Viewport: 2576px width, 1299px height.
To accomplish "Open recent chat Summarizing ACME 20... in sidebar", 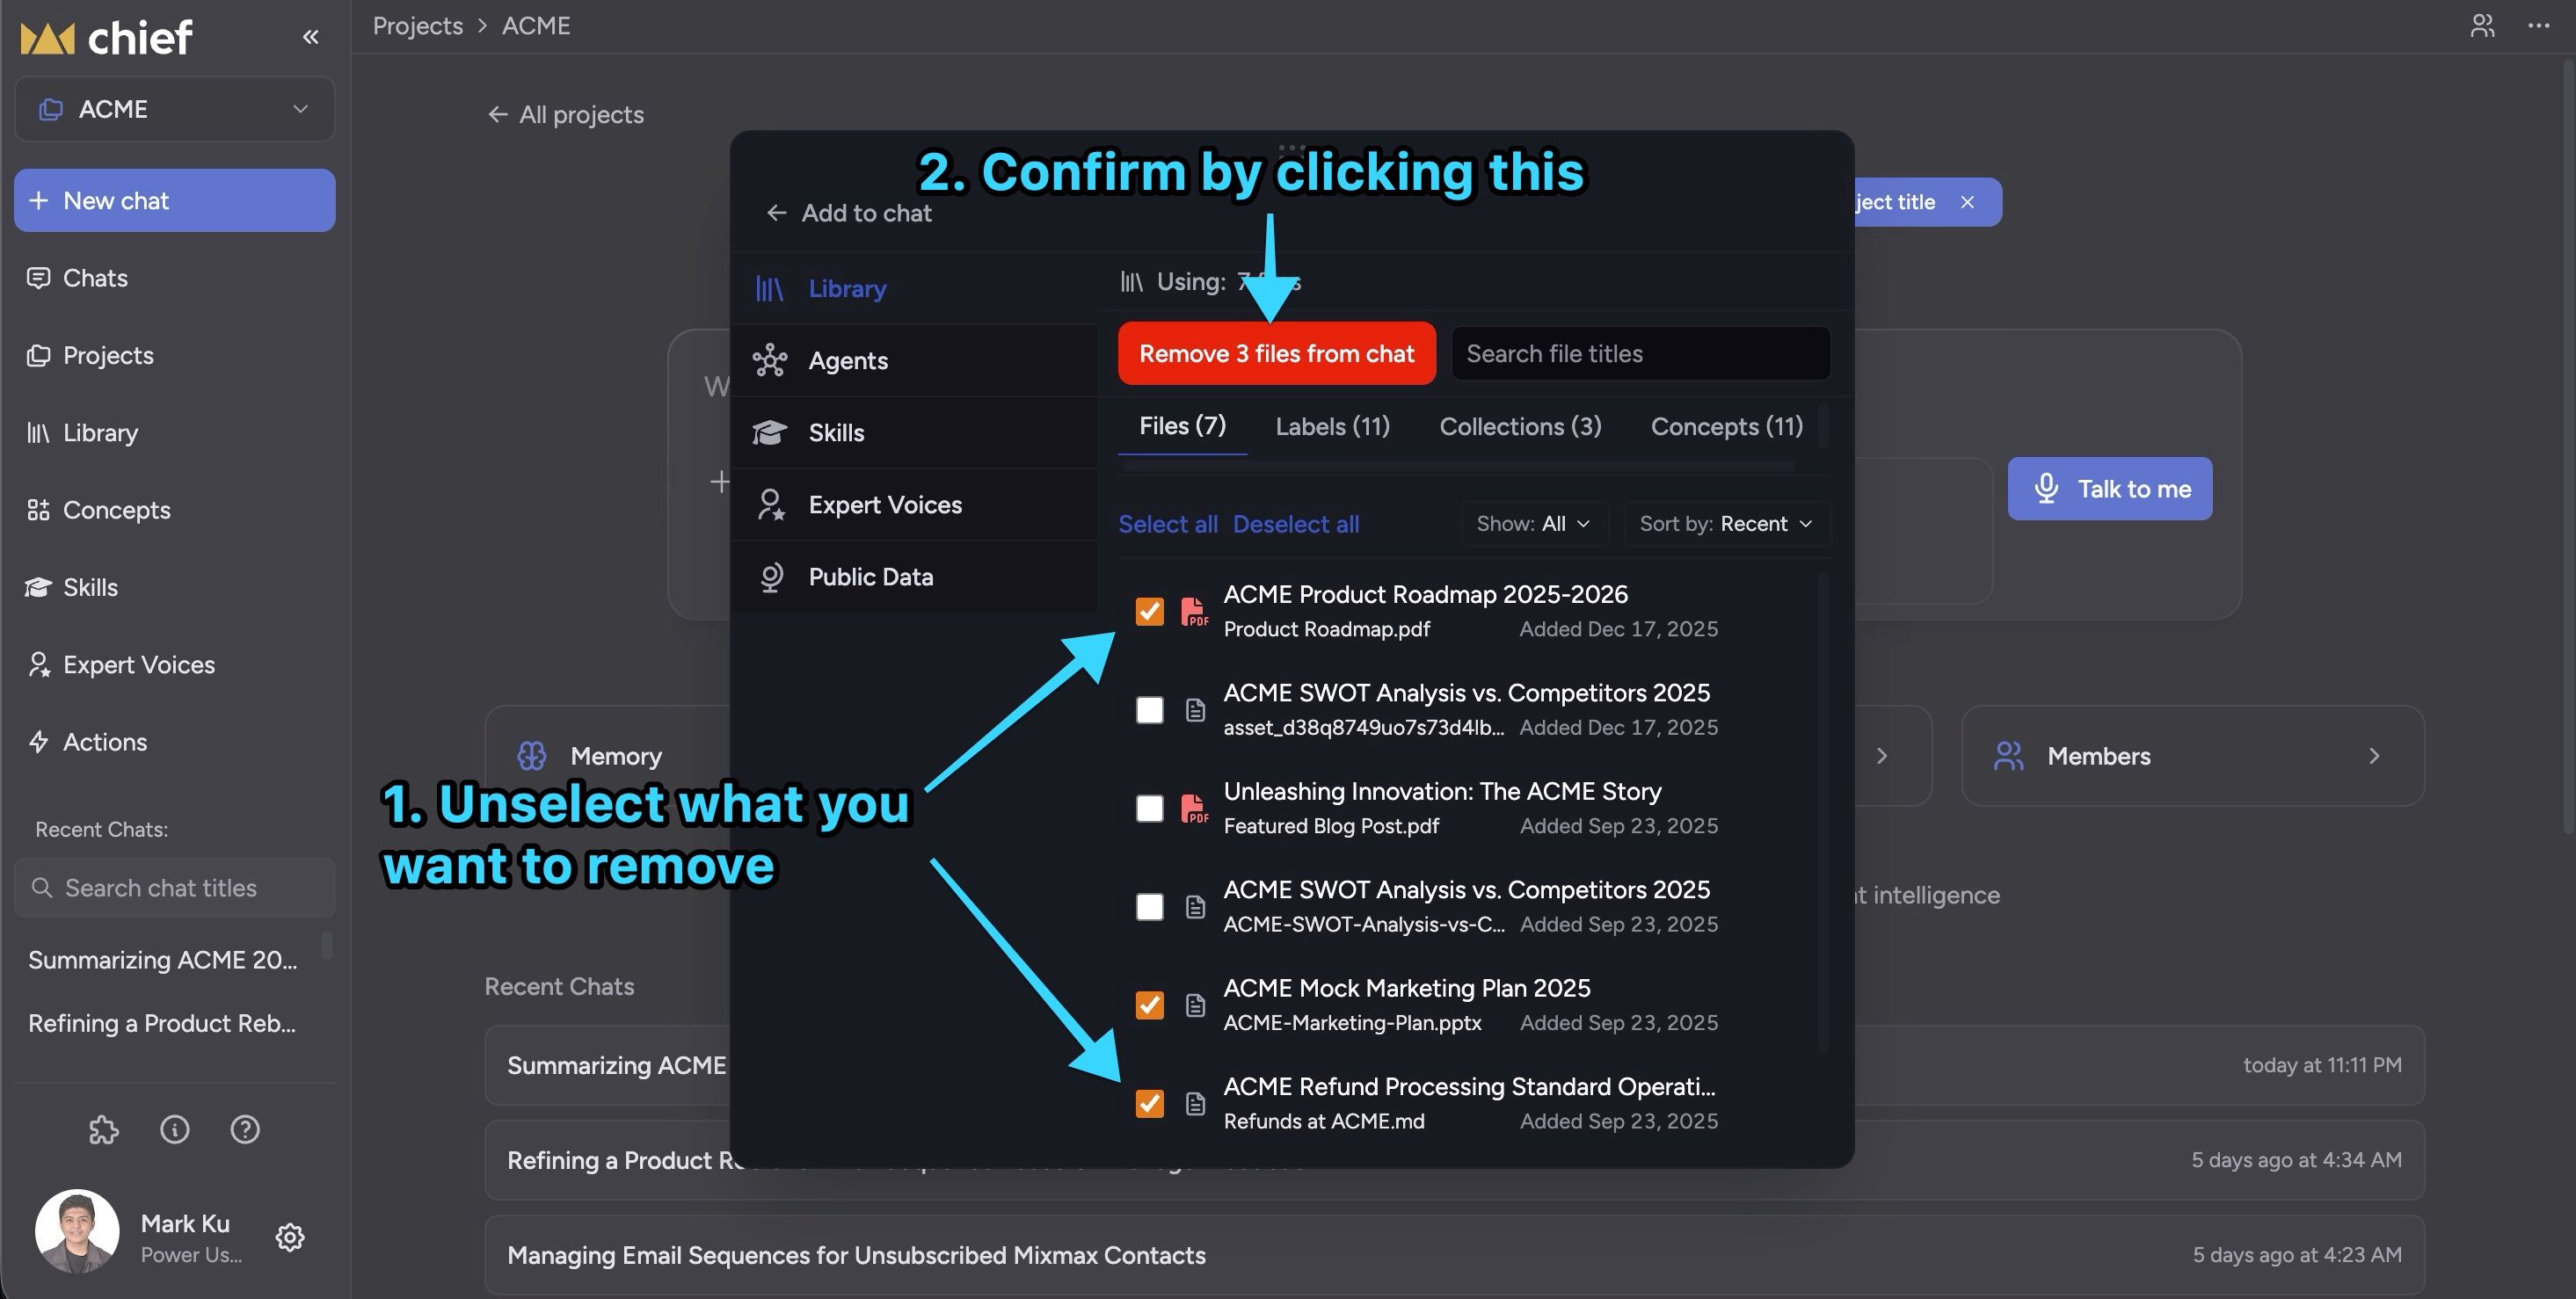I will (163, 960).
